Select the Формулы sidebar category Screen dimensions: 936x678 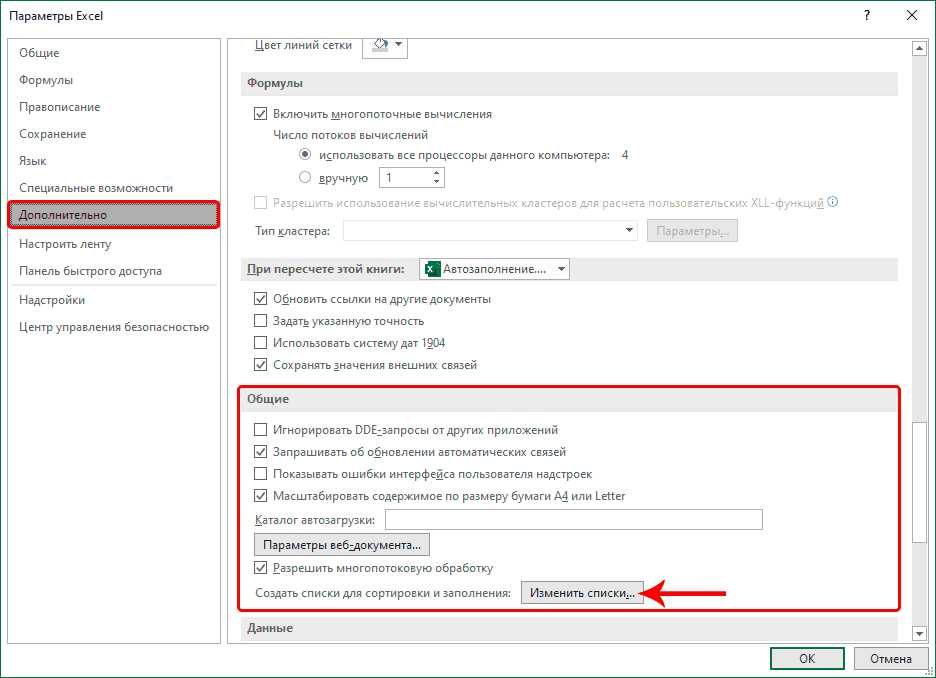[113, 80]
